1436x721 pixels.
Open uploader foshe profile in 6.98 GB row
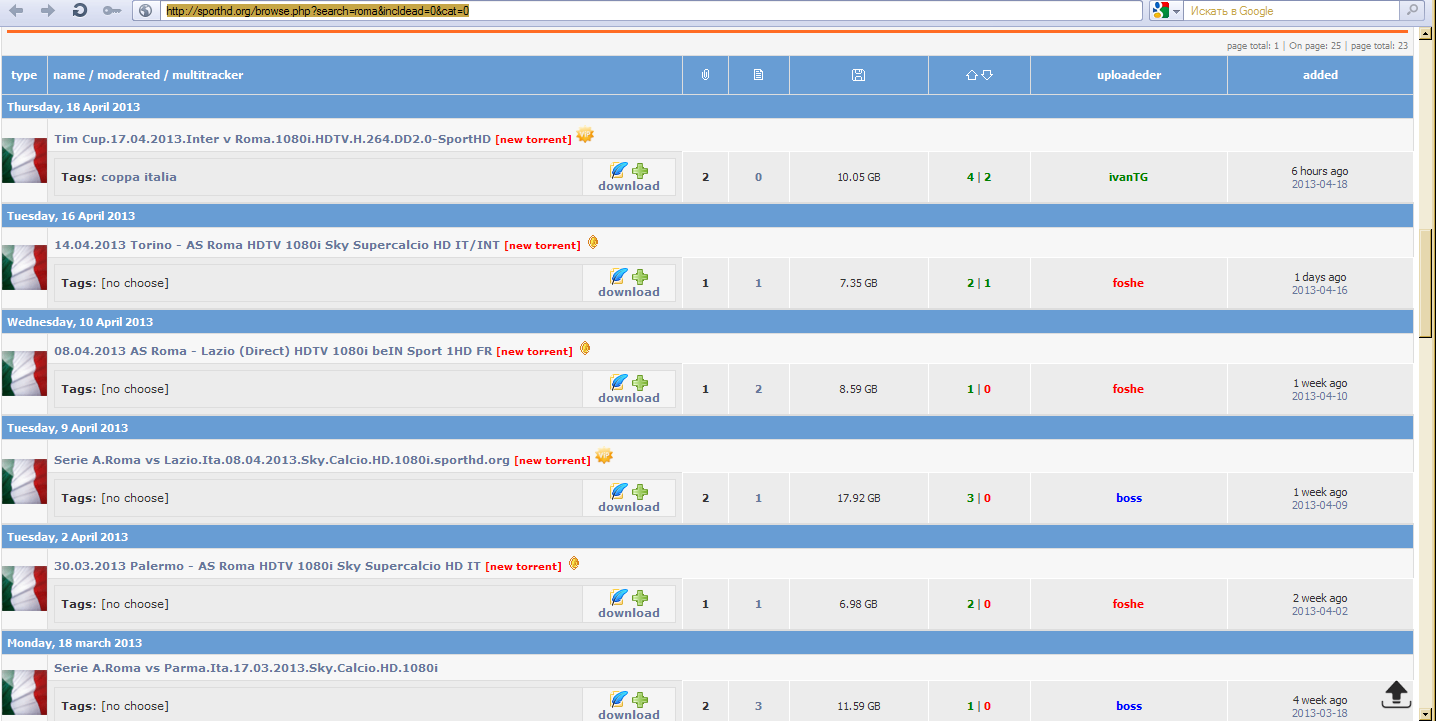[1128, 604]
